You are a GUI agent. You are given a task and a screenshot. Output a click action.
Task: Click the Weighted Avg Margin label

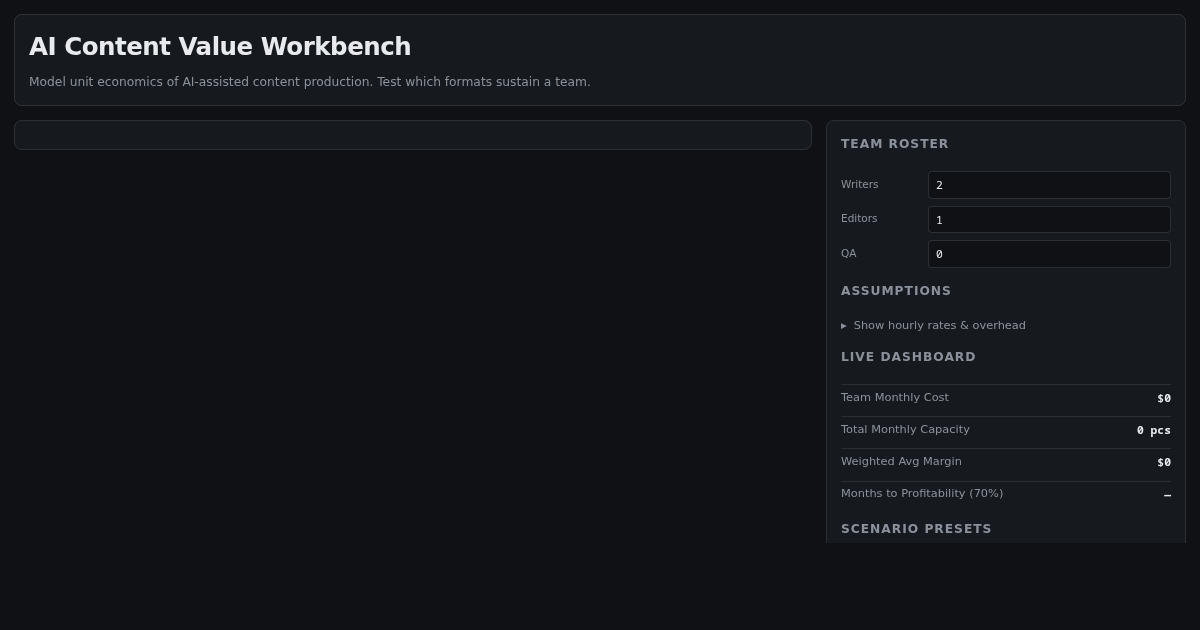(901, 461)
